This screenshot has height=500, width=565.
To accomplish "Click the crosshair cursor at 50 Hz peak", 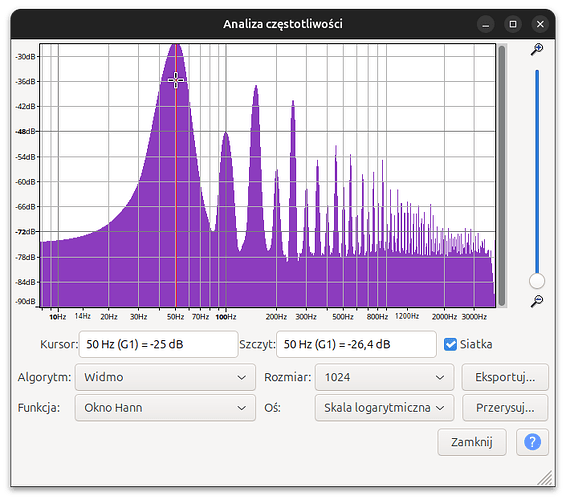I will click(176, 80).
